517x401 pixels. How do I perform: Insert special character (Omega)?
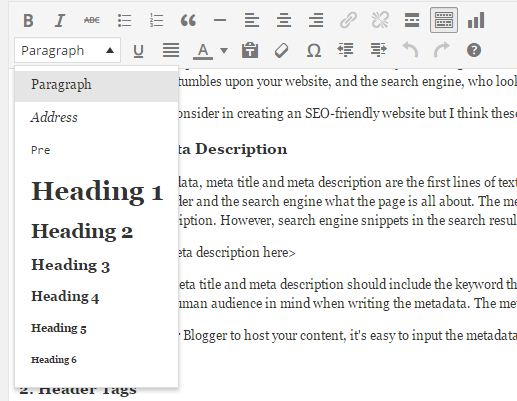pos(314,51)
